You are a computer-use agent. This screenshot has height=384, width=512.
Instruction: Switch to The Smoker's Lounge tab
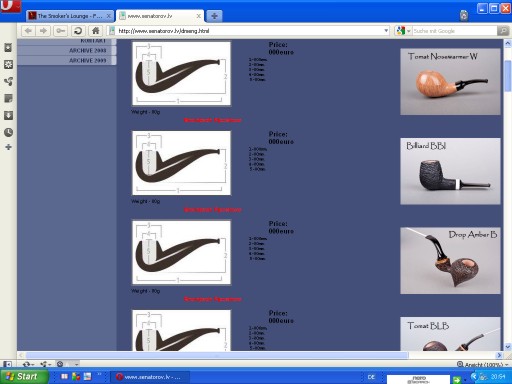click(x=70, y=16)
